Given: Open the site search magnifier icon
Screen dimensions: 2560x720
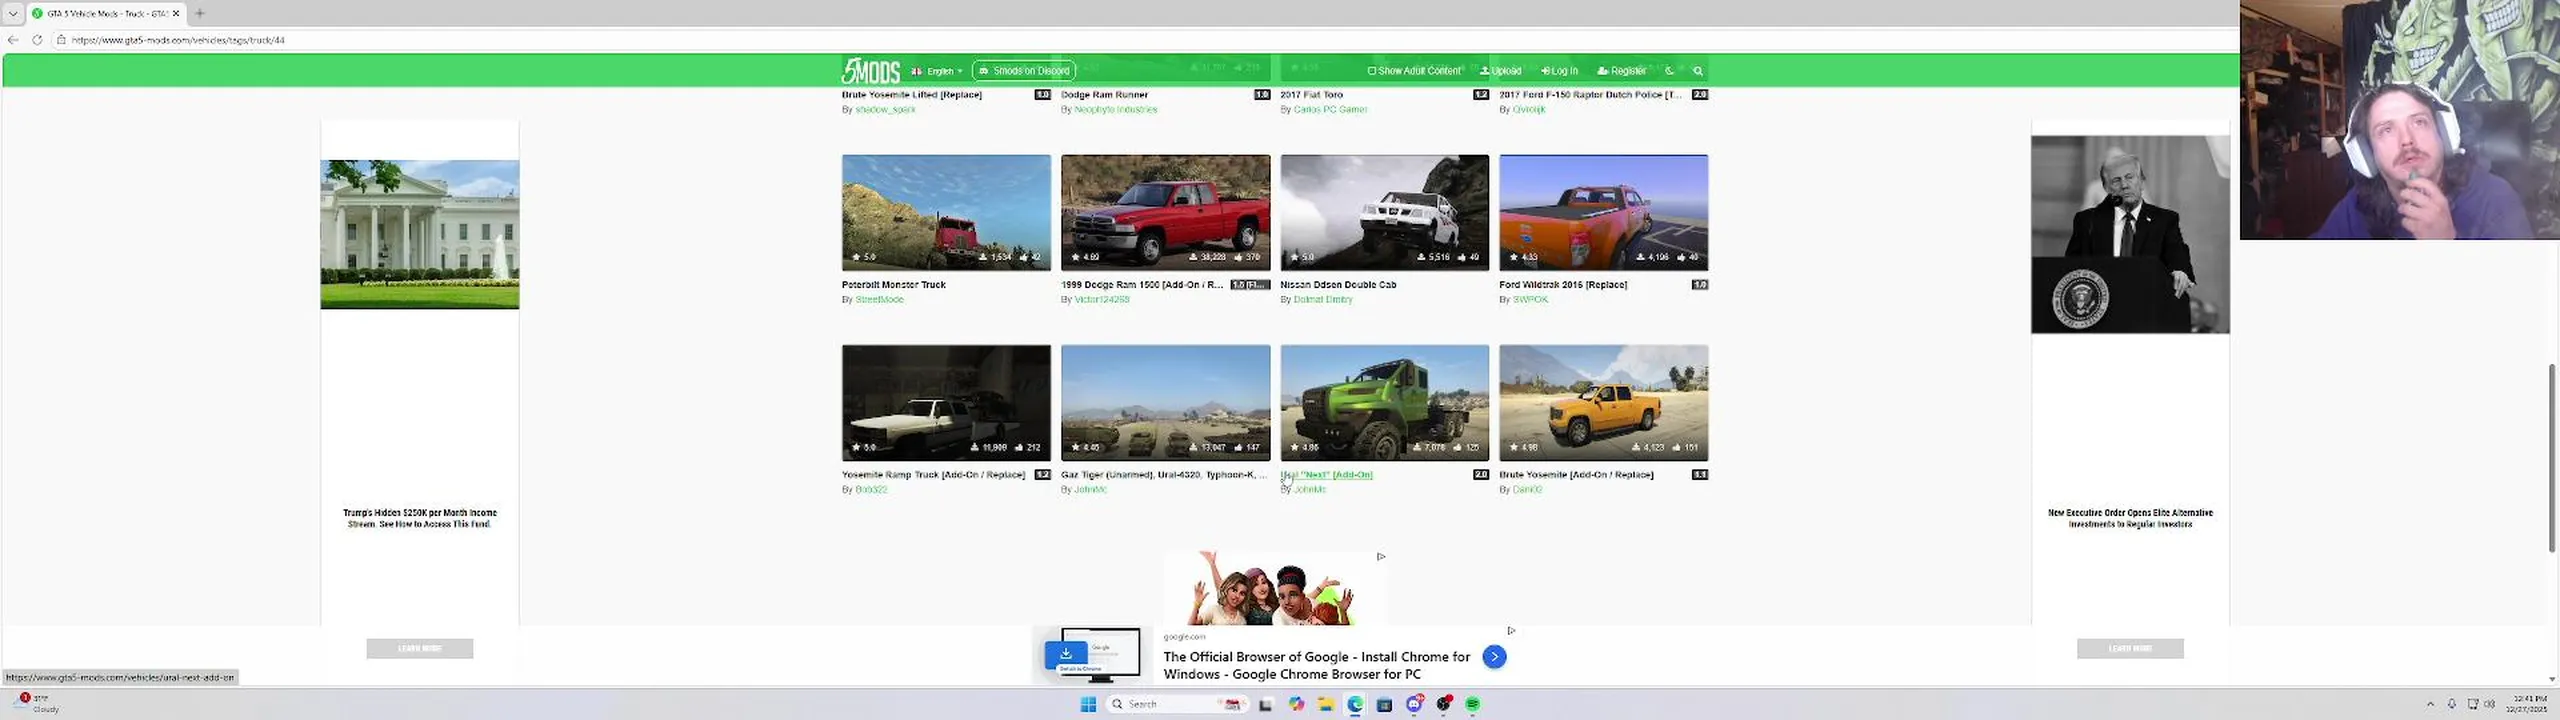Looking at the screenshot, I should 1697,71.
